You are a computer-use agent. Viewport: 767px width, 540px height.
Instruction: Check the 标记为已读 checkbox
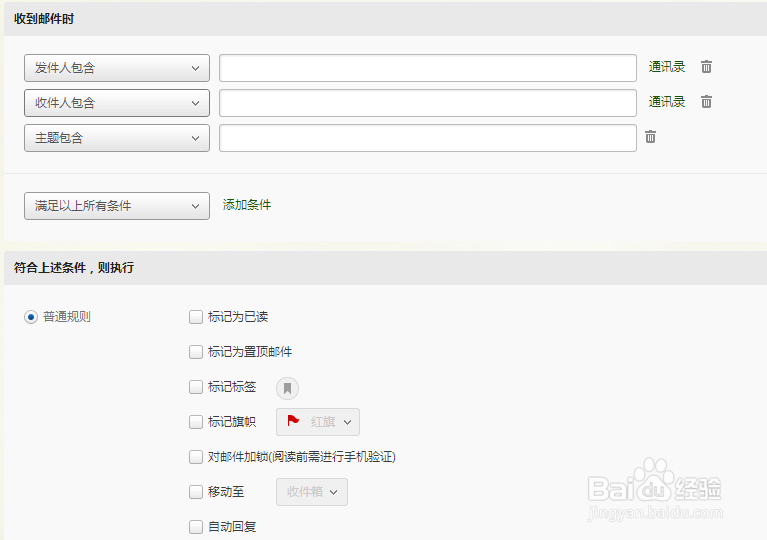pos(196,317)
